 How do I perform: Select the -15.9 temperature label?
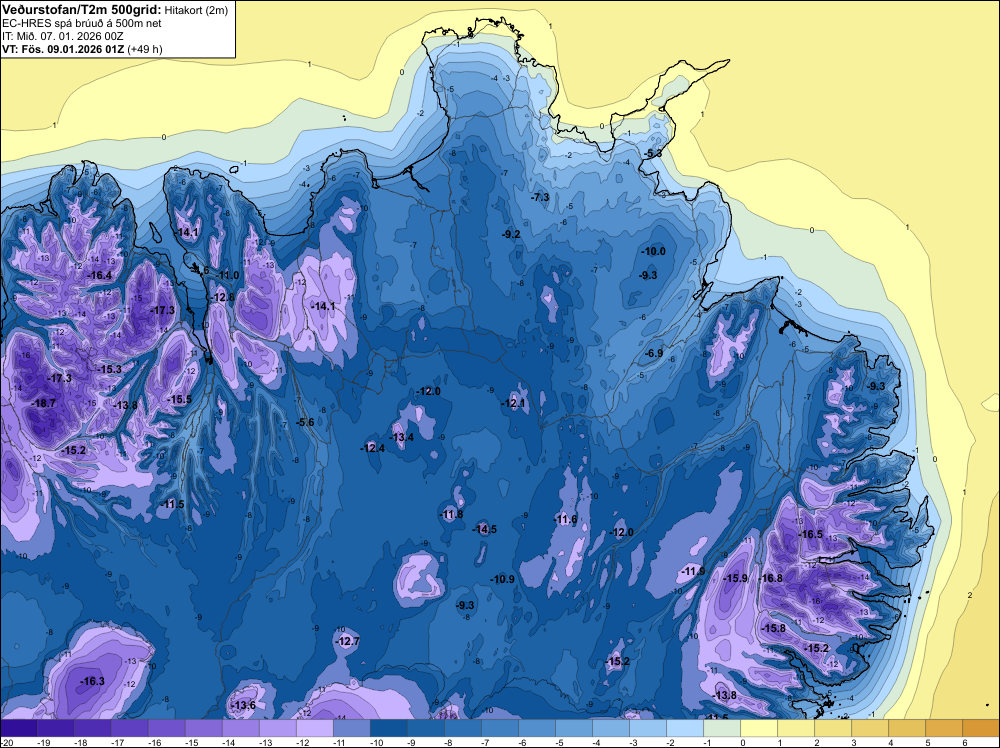[x=736, y=578]
